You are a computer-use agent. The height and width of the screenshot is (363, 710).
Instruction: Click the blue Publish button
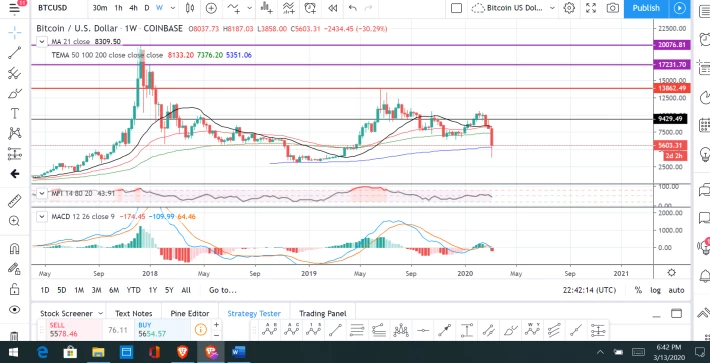[646, 8]
